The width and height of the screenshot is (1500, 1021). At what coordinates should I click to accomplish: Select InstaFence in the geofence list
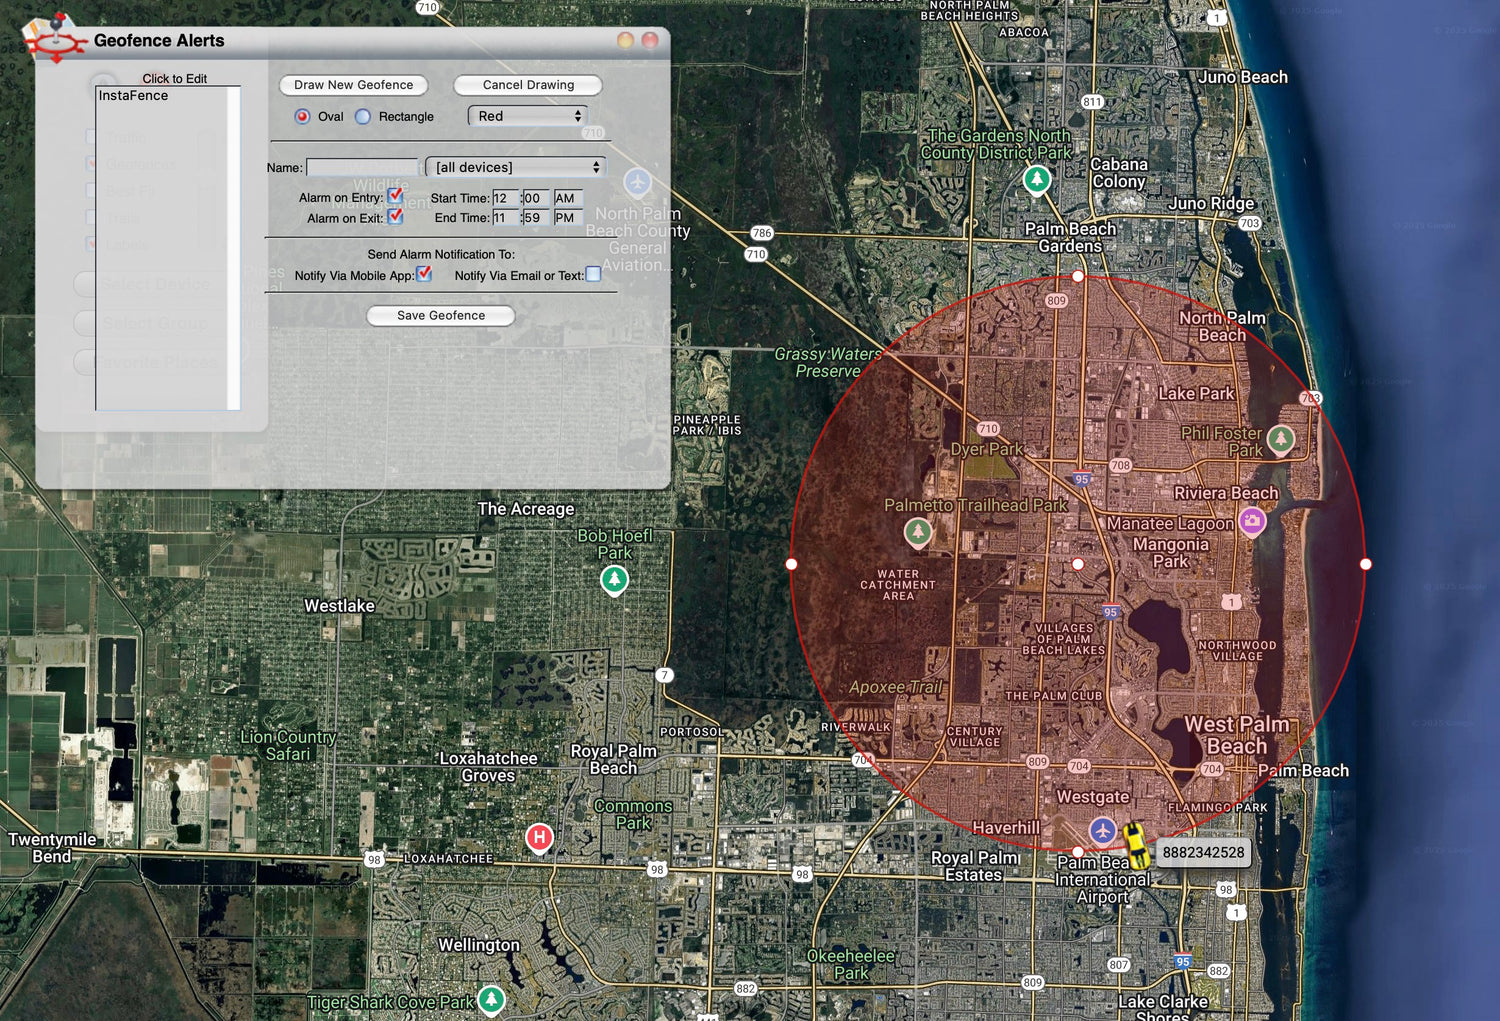tap(134, 96)
